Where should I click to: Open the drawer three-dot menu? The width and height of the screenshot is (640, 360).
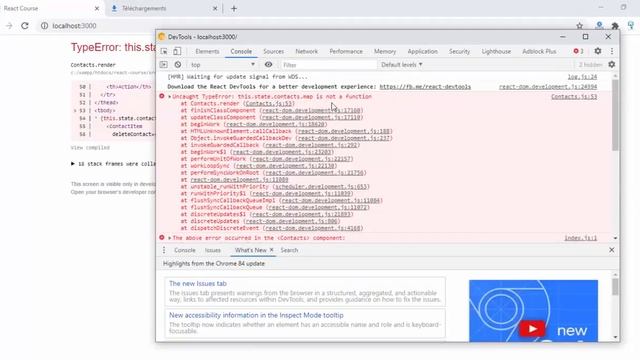(164, 250)
